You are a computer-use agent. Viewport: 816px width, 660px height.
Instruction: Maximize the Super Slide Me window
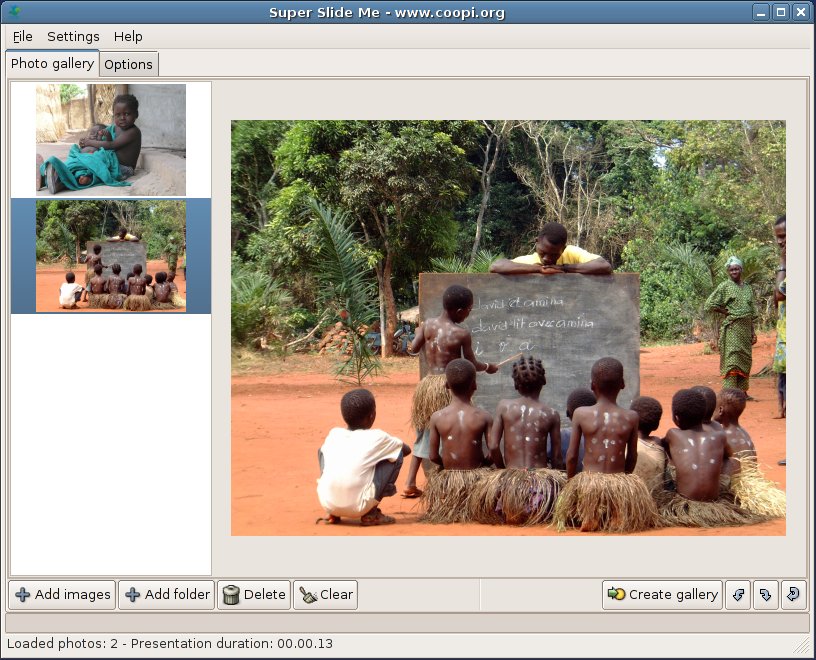(782, 12)
